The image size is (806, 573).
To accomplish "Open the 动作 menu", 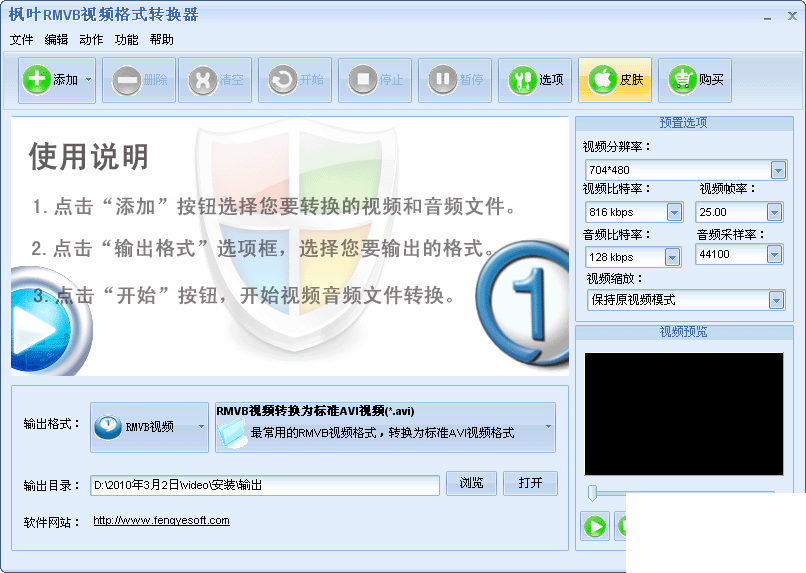I will tap(91, 40).
